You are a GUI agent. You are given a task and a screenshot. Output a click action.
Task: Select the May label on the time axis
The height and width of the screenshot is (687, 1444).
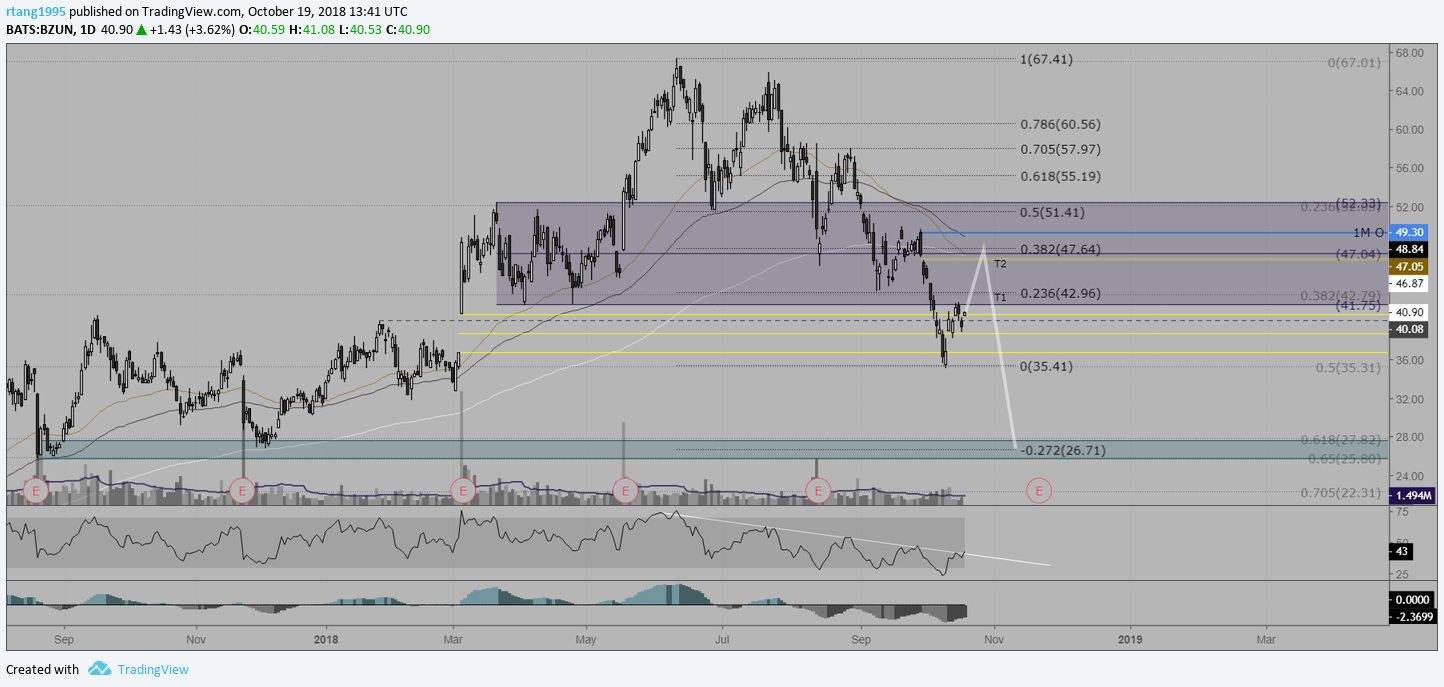[587, 638]
